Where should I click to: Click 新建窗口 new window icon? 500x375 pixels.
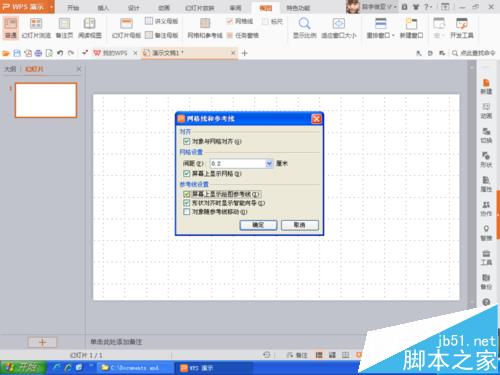click(411, 24)
